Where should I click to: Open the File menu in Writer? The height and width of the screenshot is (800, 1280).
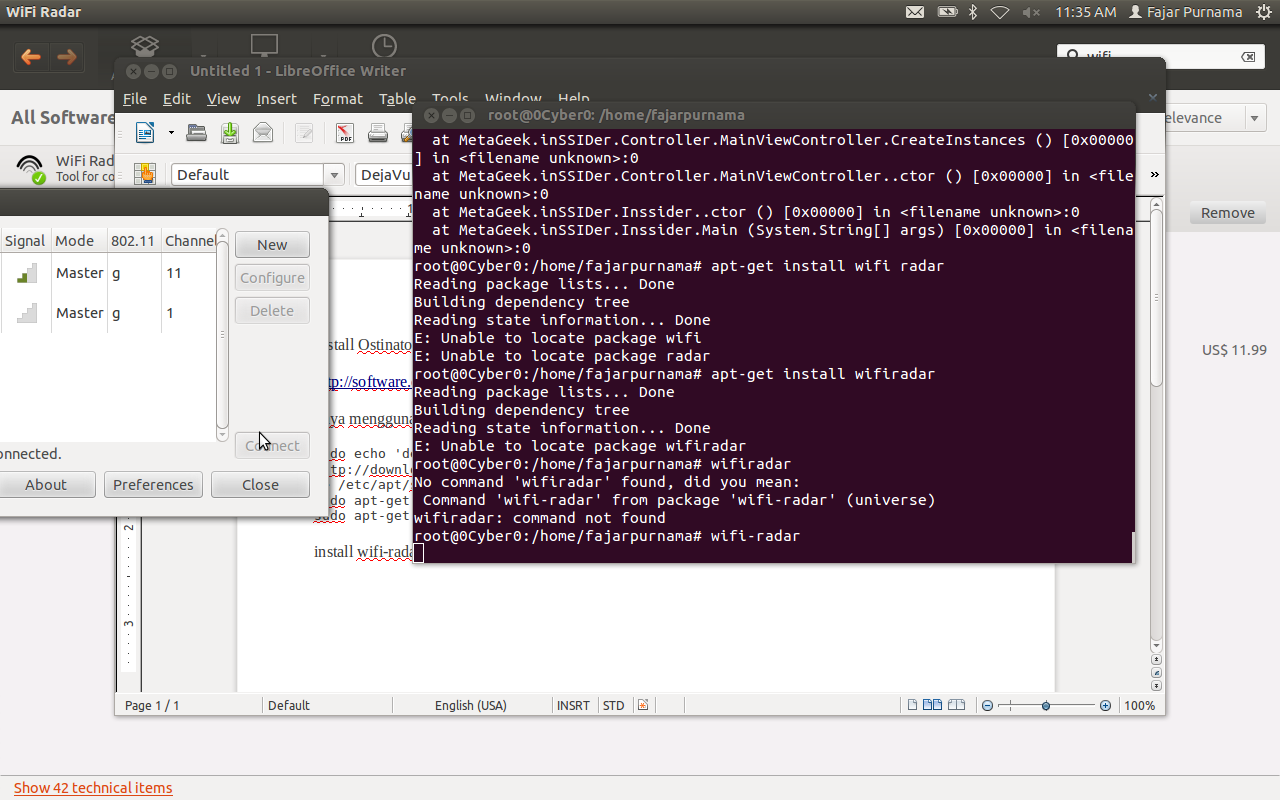point(135,98)
